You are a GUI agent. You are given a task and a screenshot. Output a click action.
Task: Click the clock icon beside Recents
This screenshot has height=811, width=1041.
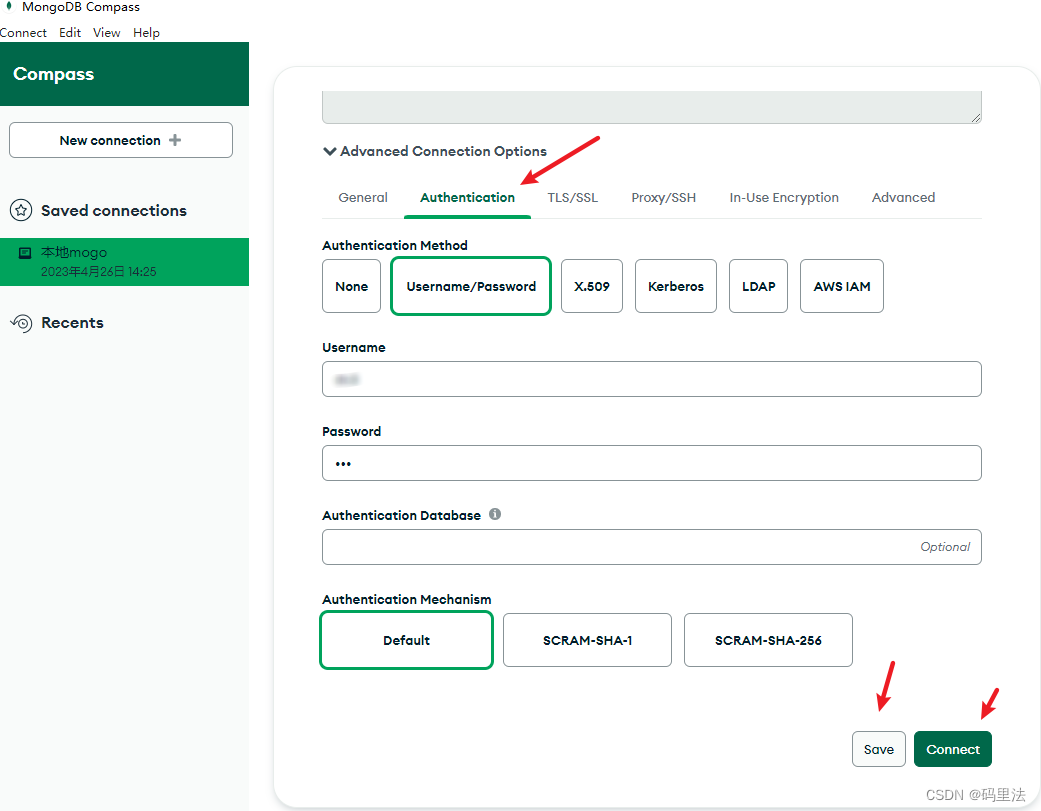tap(21, 323)
